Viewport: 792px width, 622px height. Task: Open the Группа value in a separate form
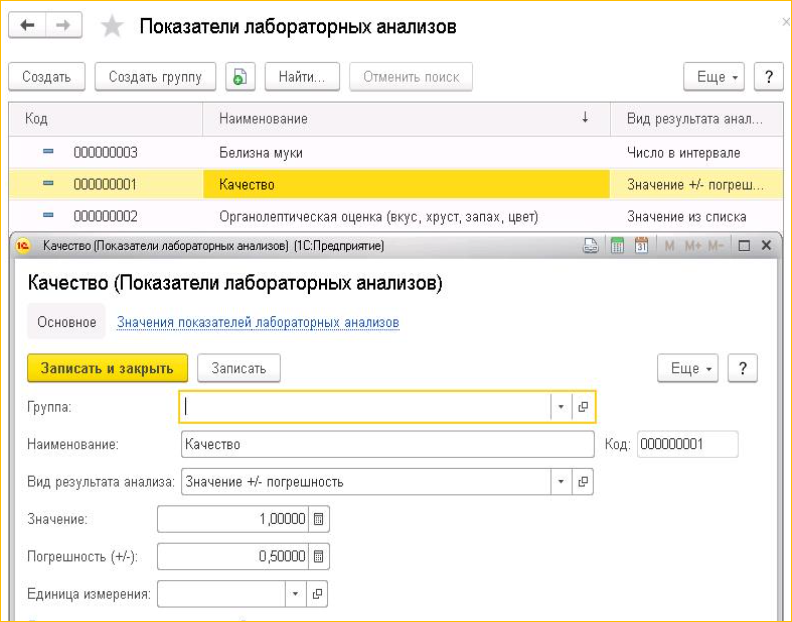[583, 407]
